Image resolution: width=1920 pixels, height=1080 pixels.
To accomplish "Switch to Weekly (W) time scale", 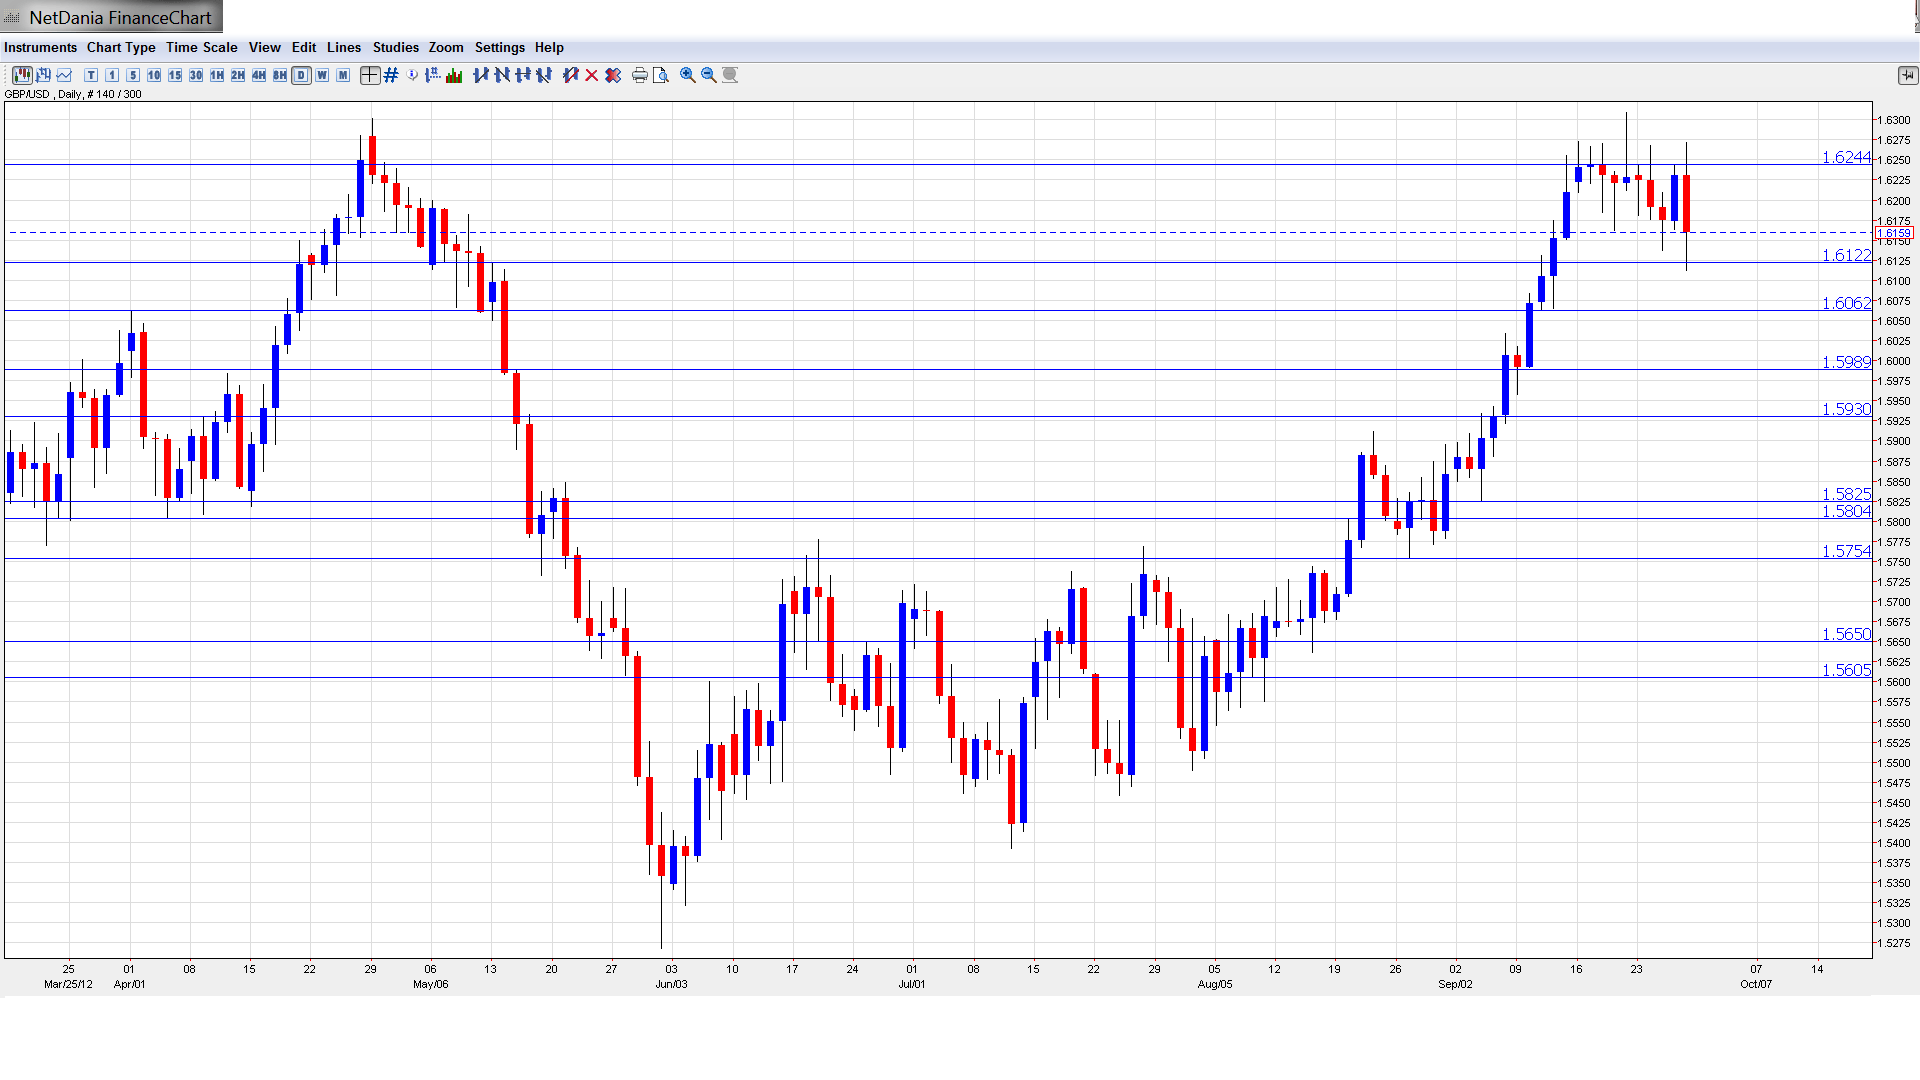I will point(322,75).
